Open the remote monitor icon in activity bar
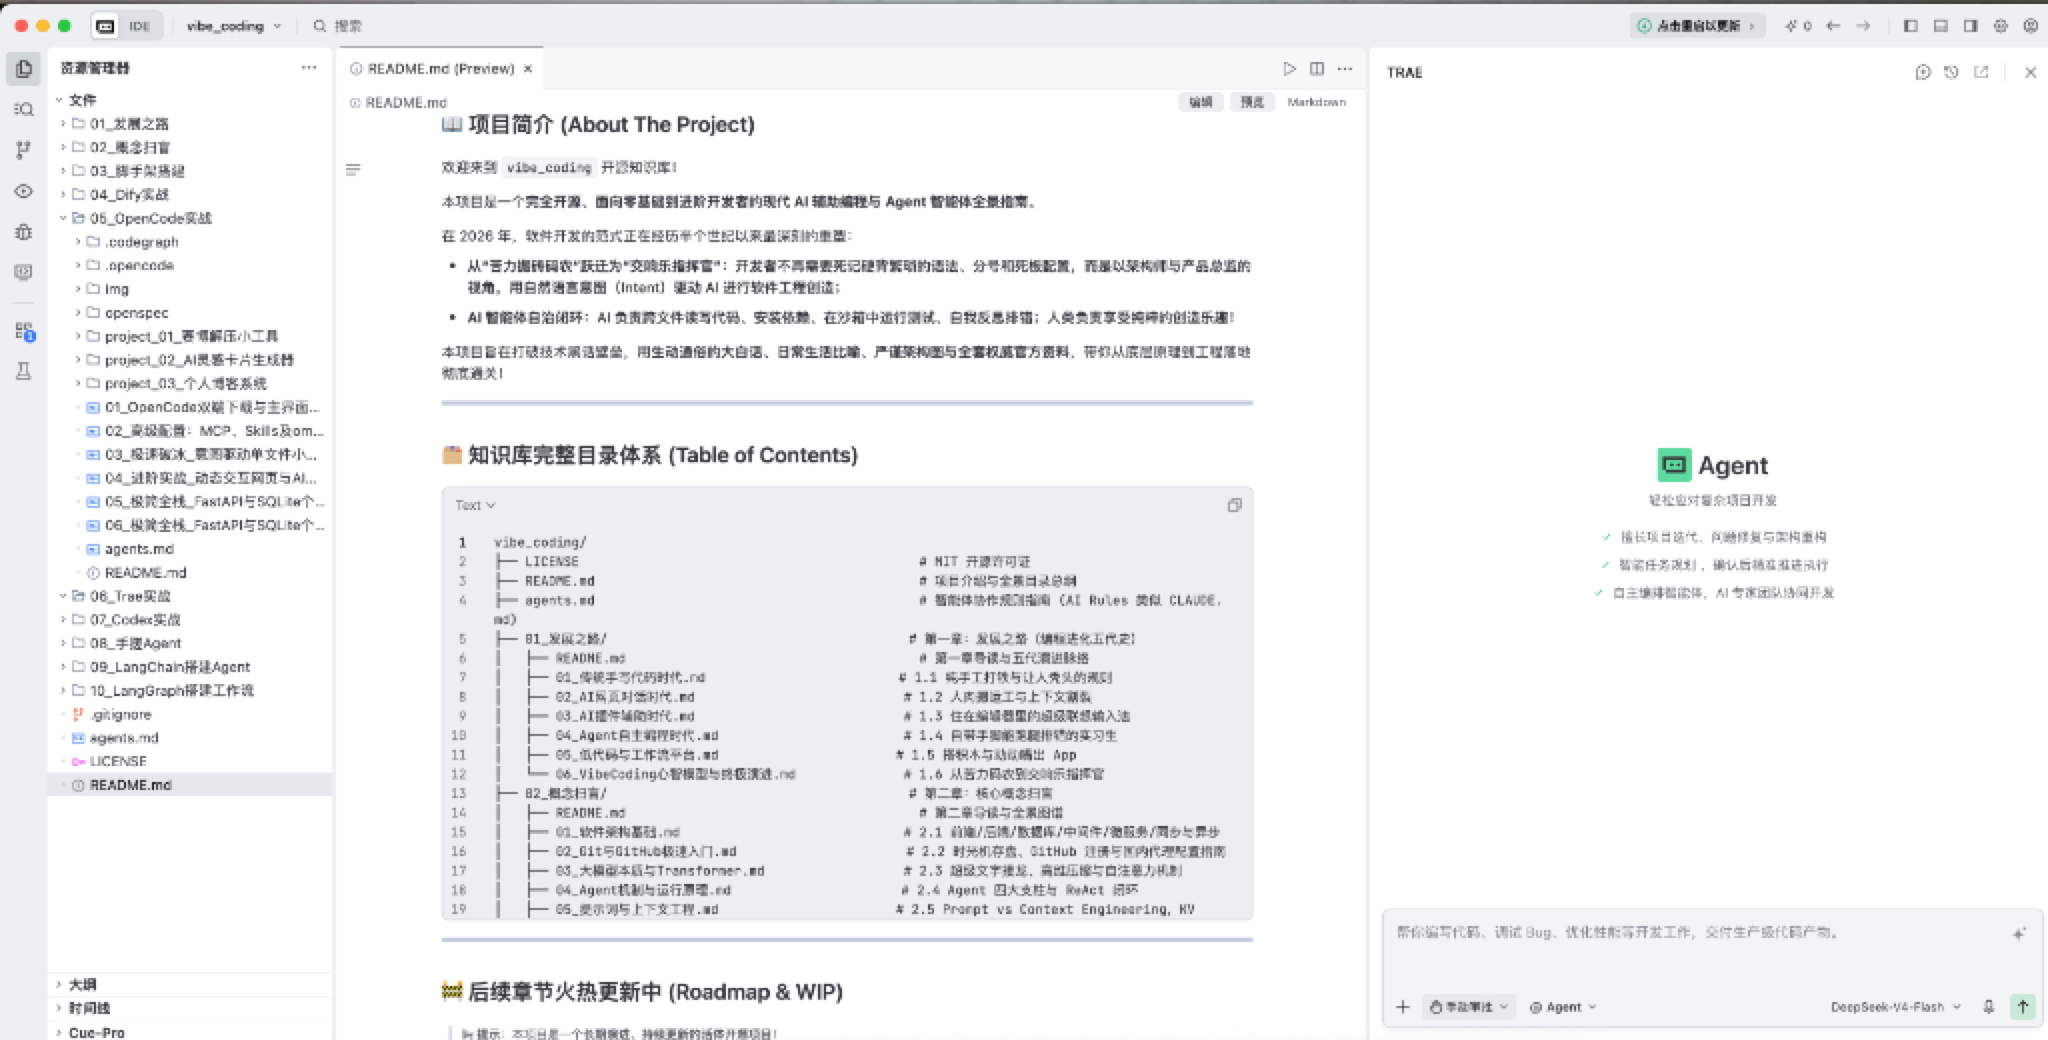 pyautogui.click(x=24, y=272)
